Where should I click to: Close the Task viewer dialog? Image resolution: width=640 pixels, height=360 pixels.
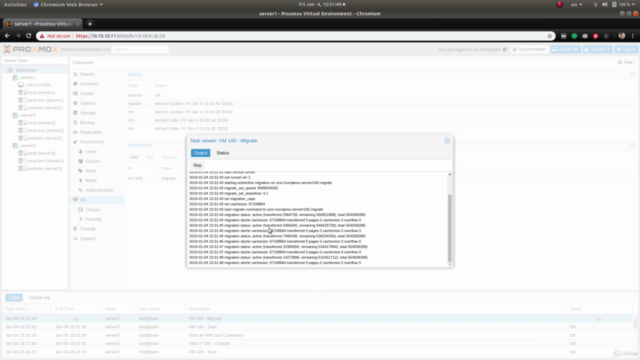[x=447, y=141]
